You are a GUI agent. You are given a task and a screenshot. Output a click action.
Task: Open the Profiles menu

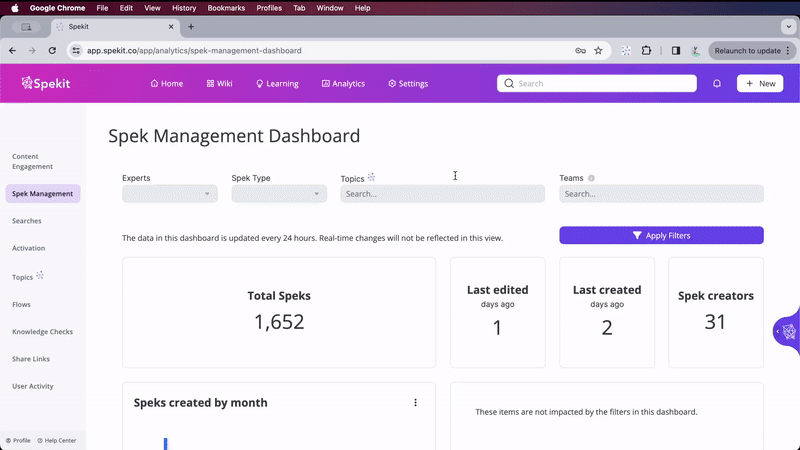click(269, 8)
